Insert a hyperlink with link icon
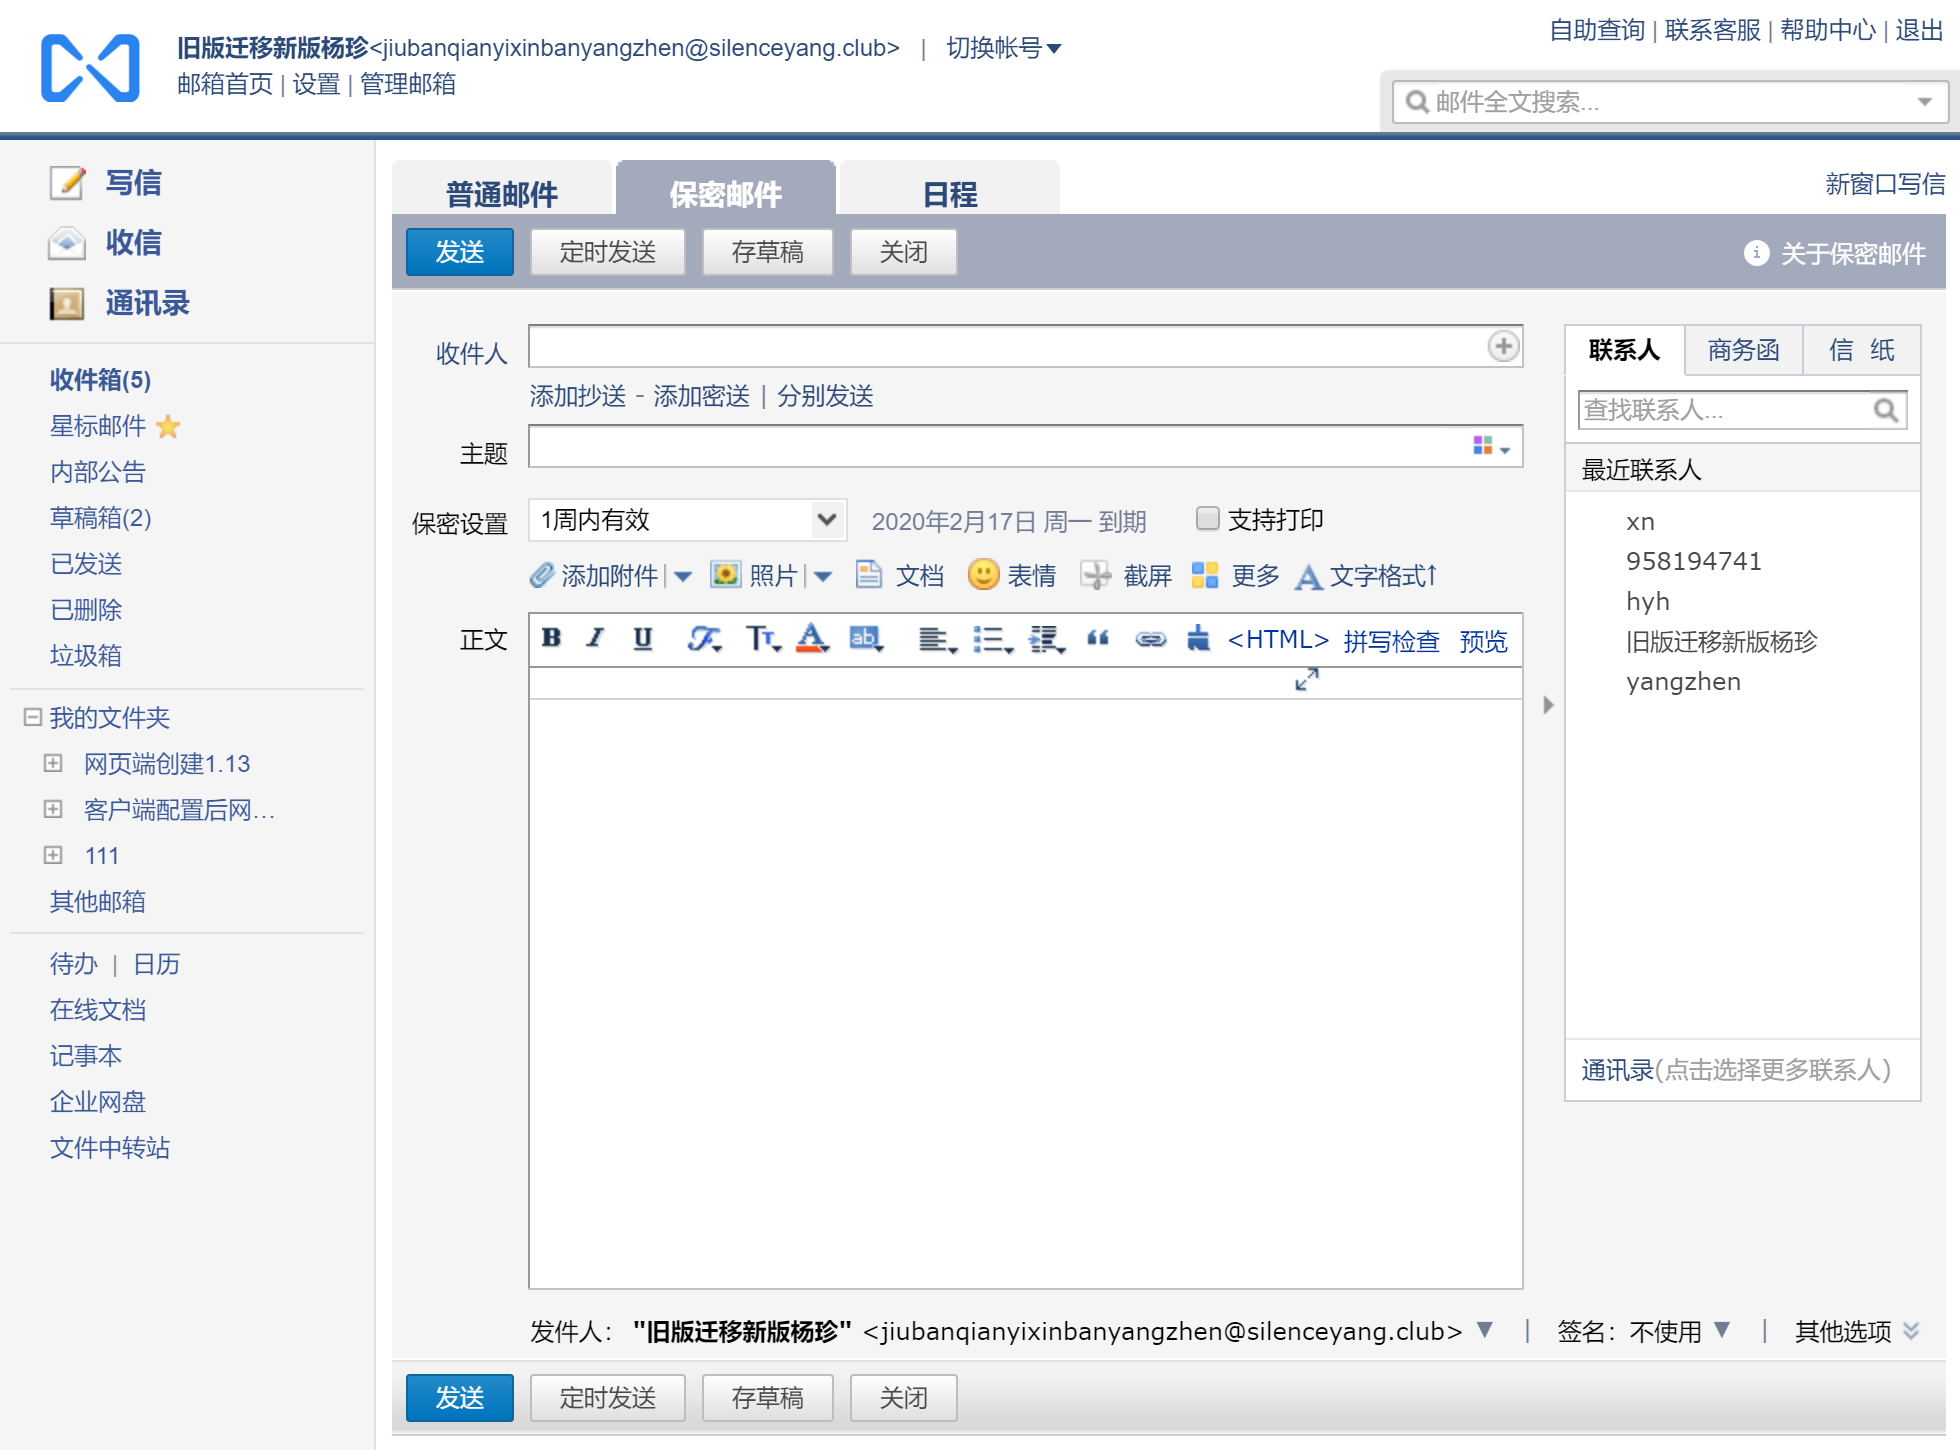This screenshot has width=1960, height=1450. tap(1150, 639)
